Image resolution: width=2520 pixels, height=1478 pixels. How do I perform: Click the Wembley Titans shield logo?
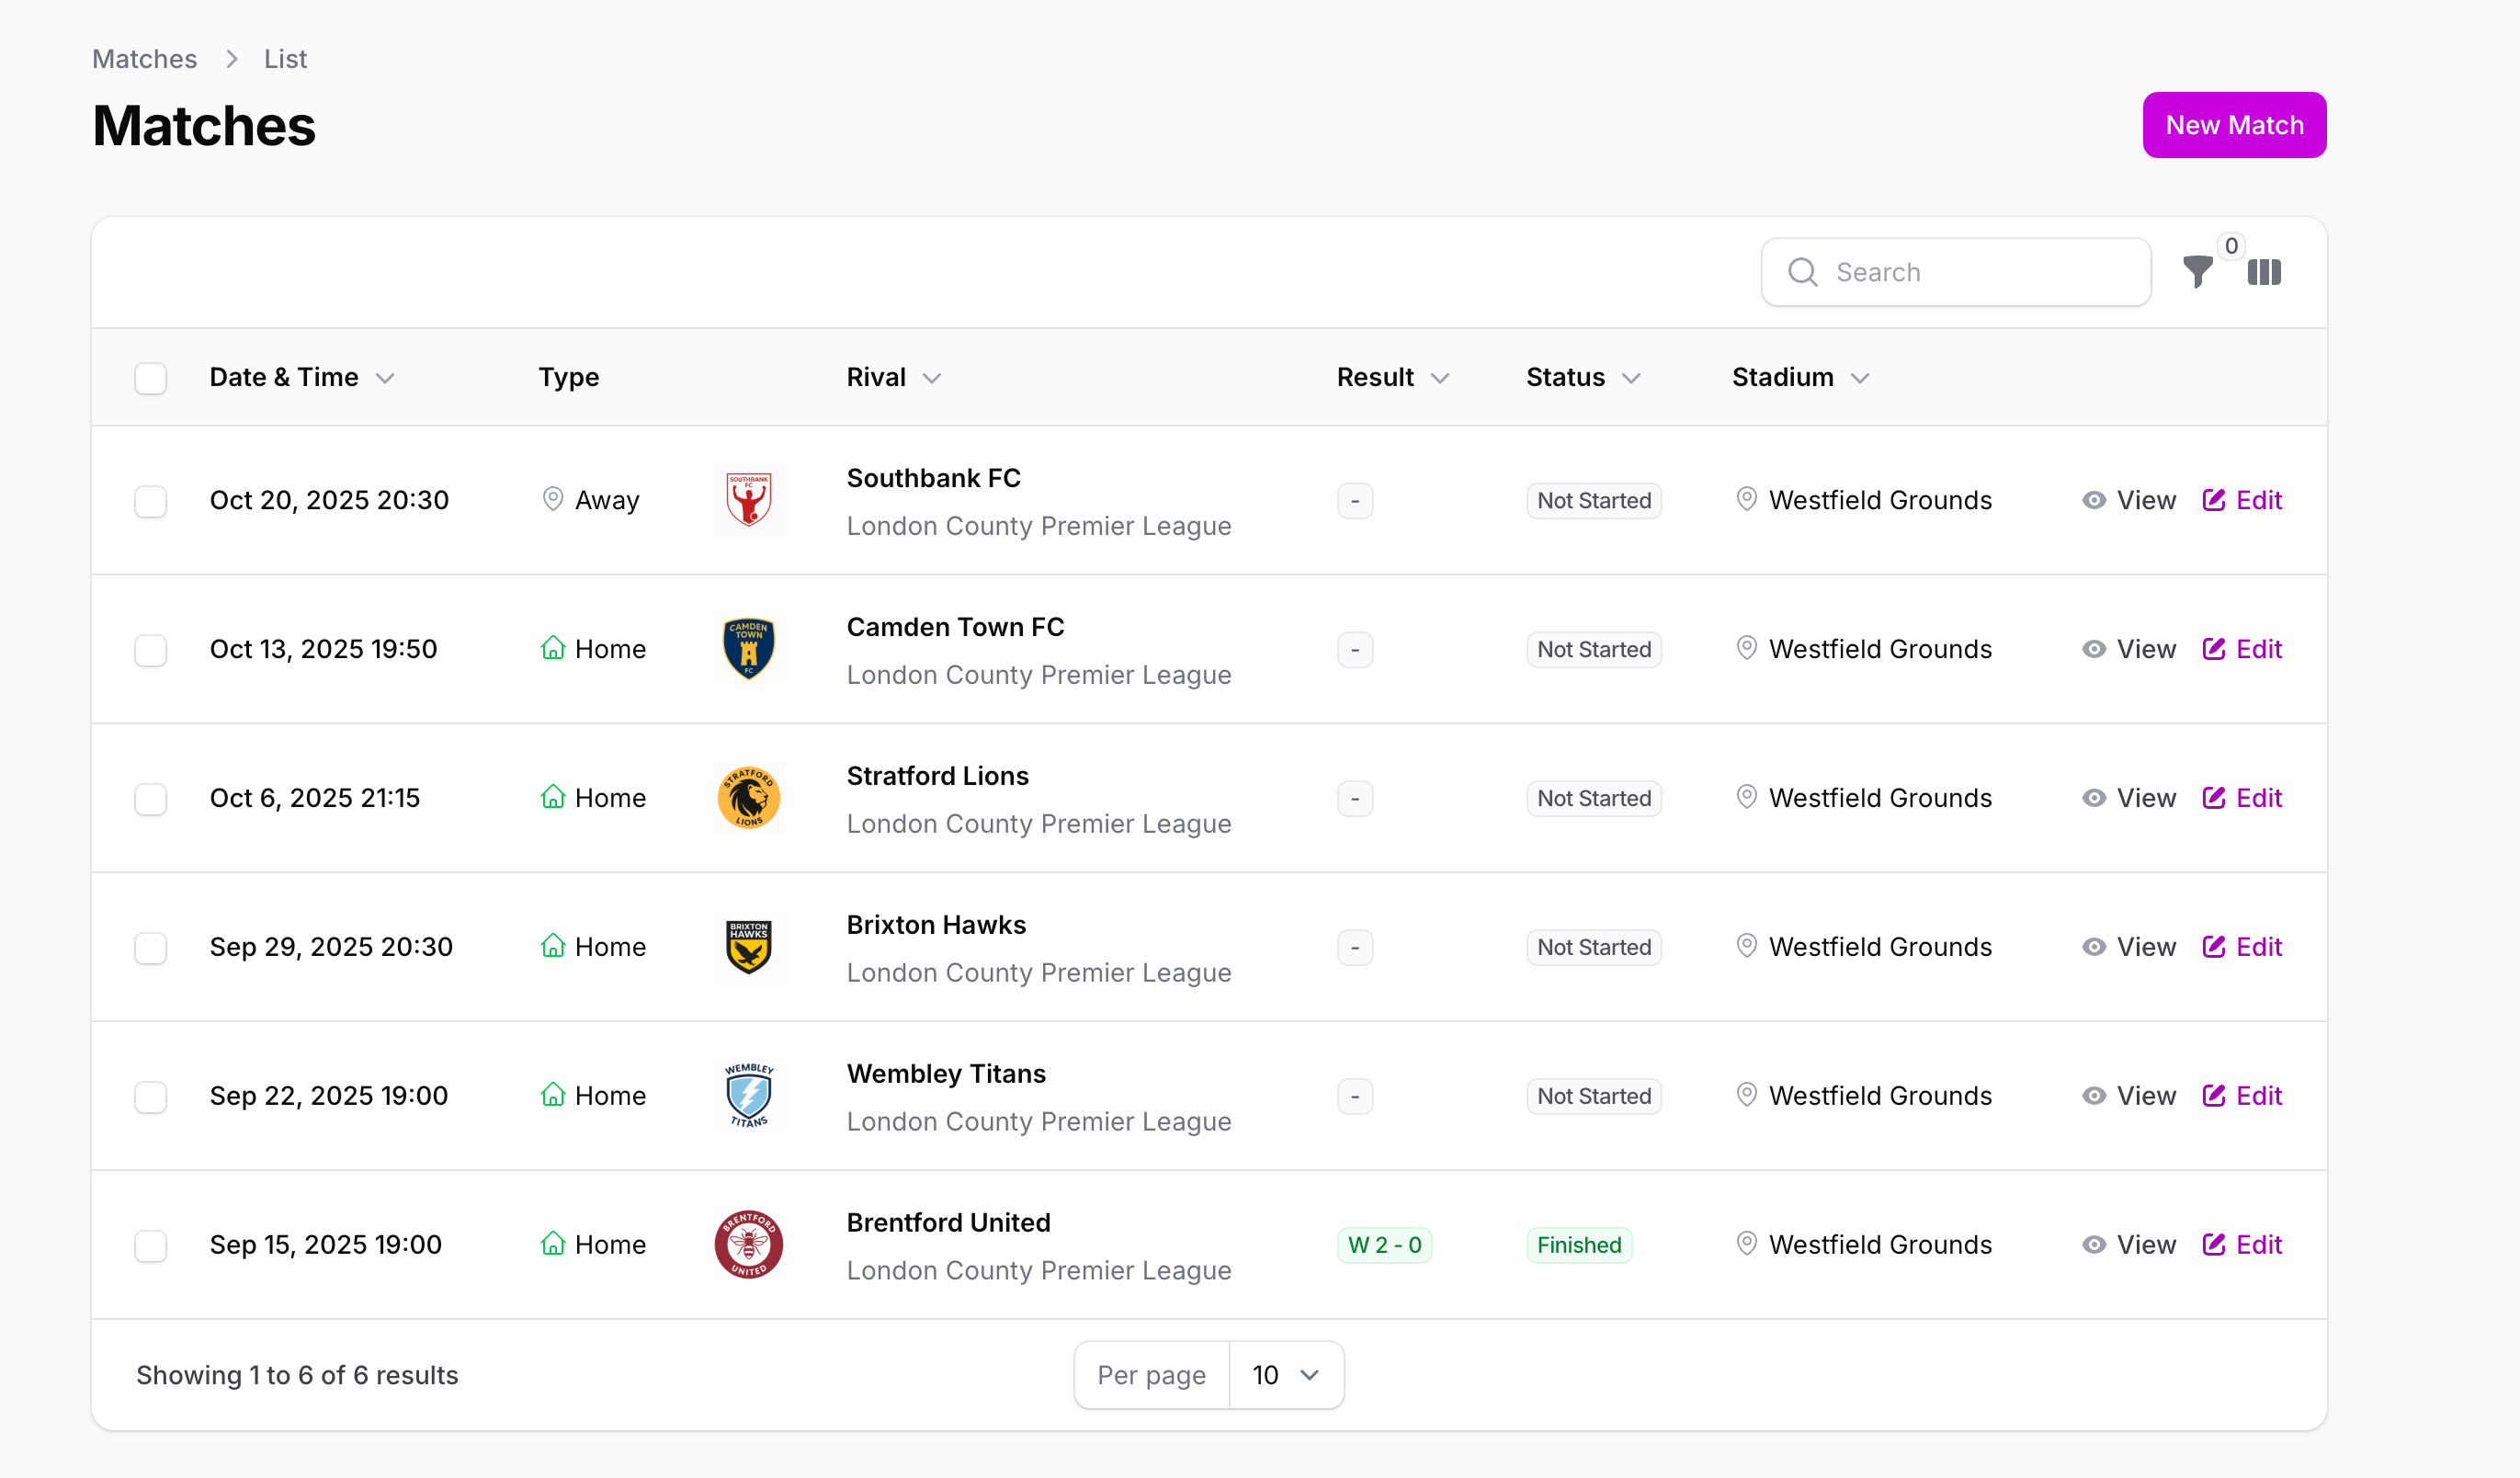click(748, 1096)
